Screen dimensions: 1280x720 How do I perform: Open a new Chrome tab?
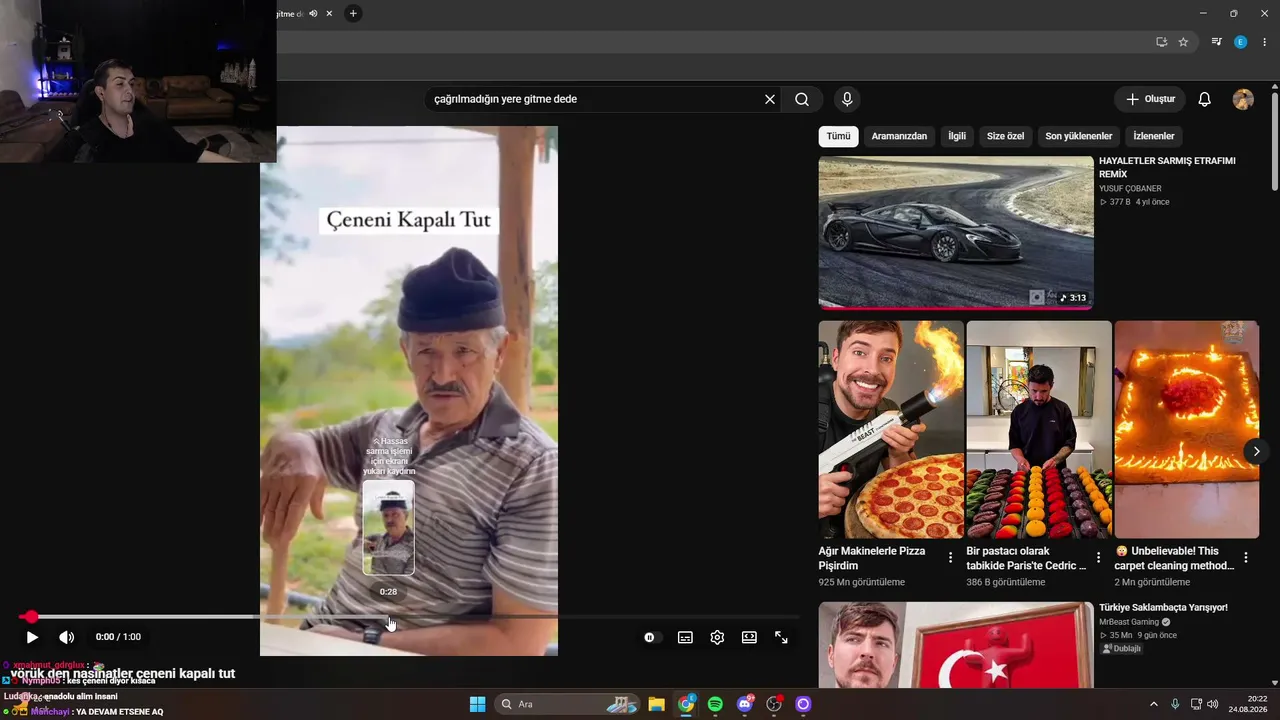353,14
